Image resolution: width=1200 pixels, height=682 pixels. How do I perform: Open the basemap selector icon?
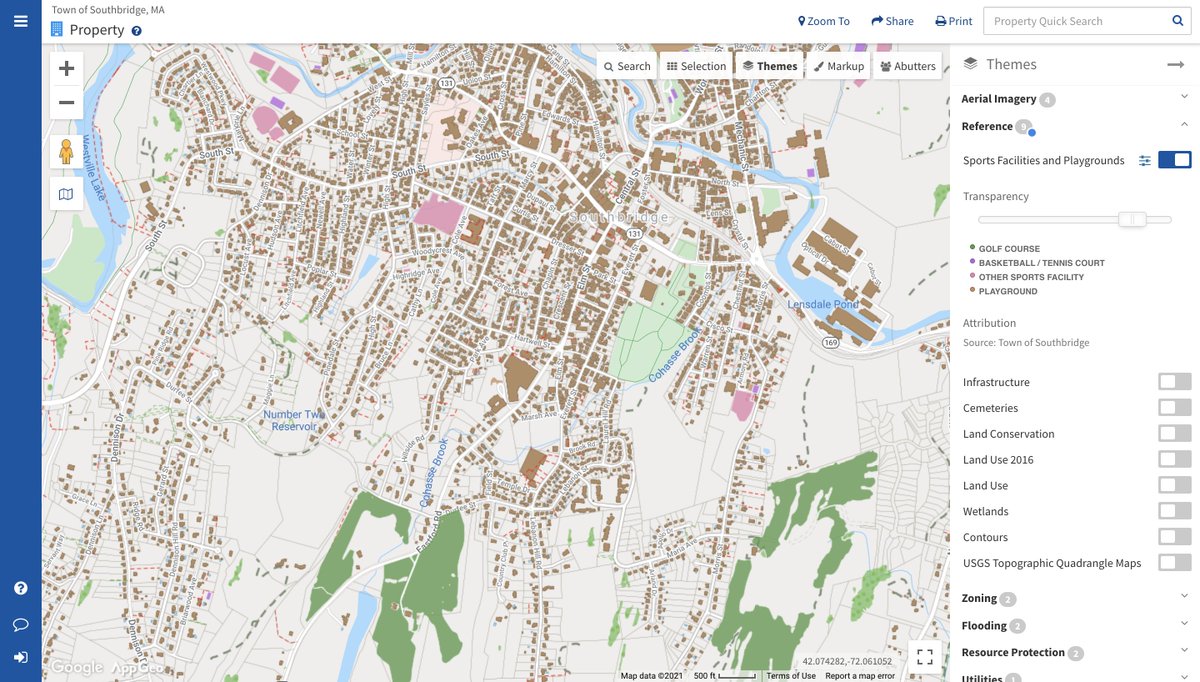point(67,194)
